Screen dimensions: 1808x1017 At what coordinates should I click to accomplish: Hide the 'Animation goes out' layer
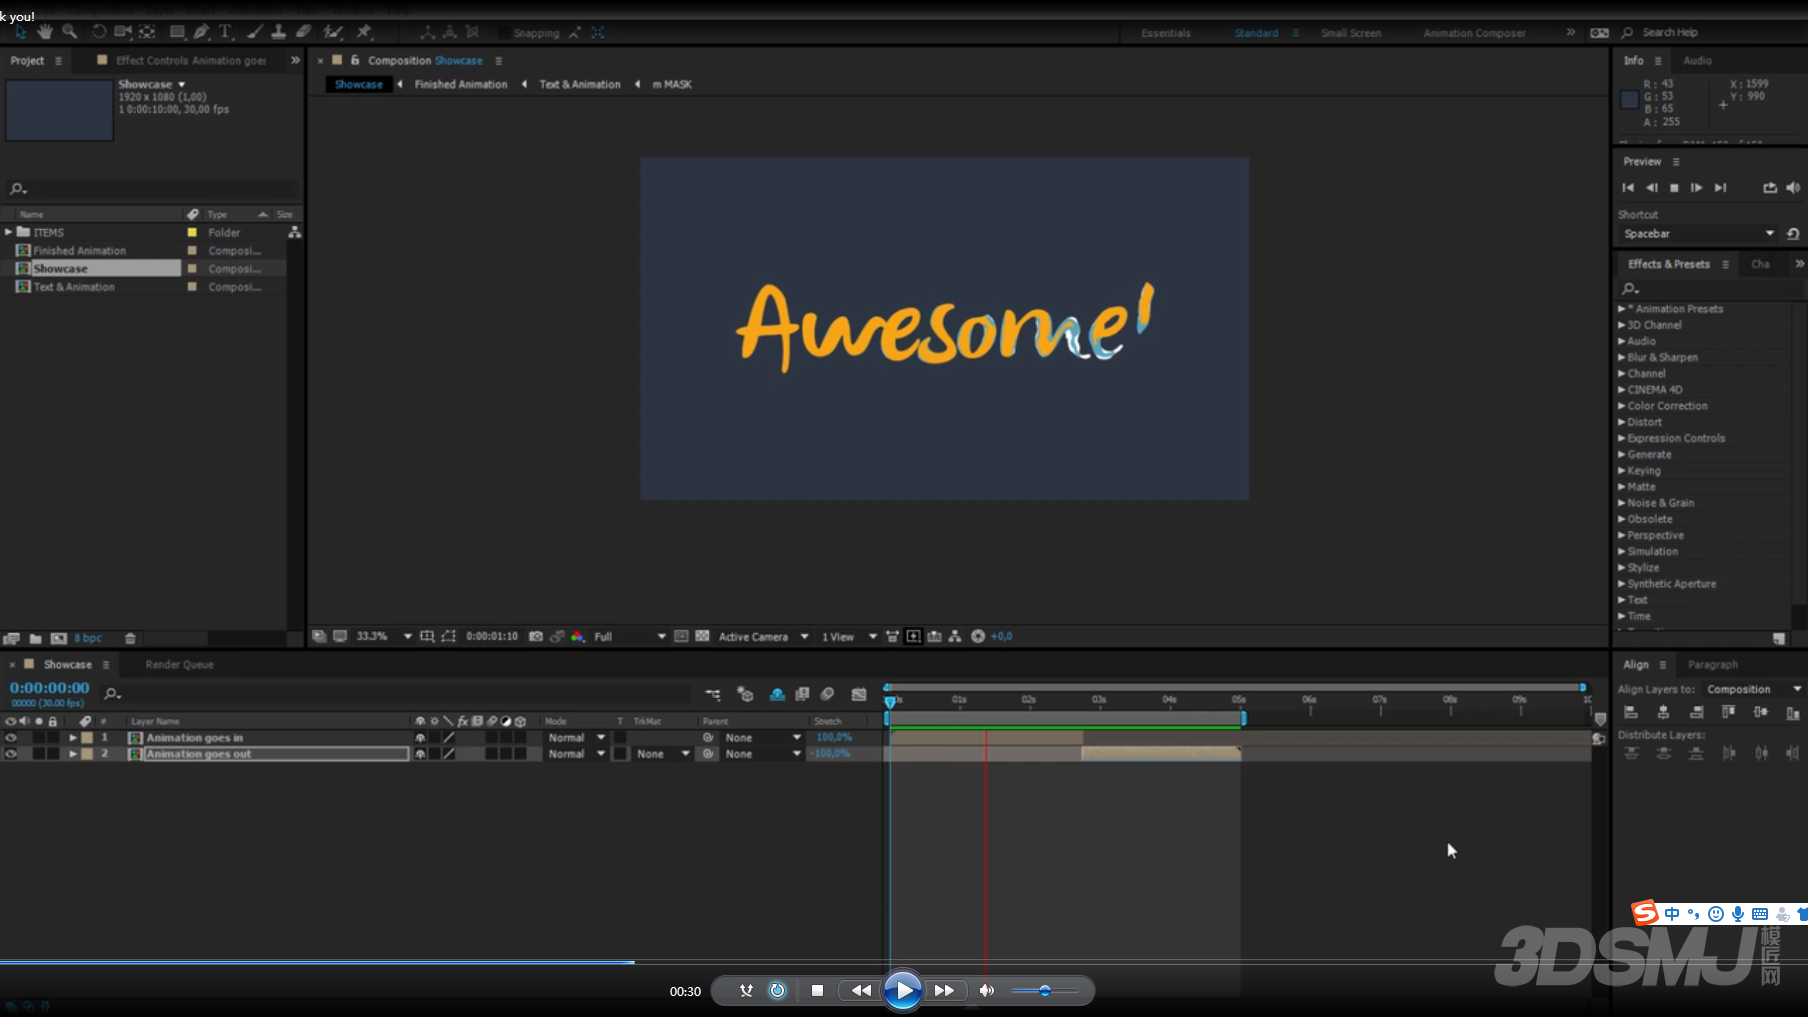click(11, 754)
